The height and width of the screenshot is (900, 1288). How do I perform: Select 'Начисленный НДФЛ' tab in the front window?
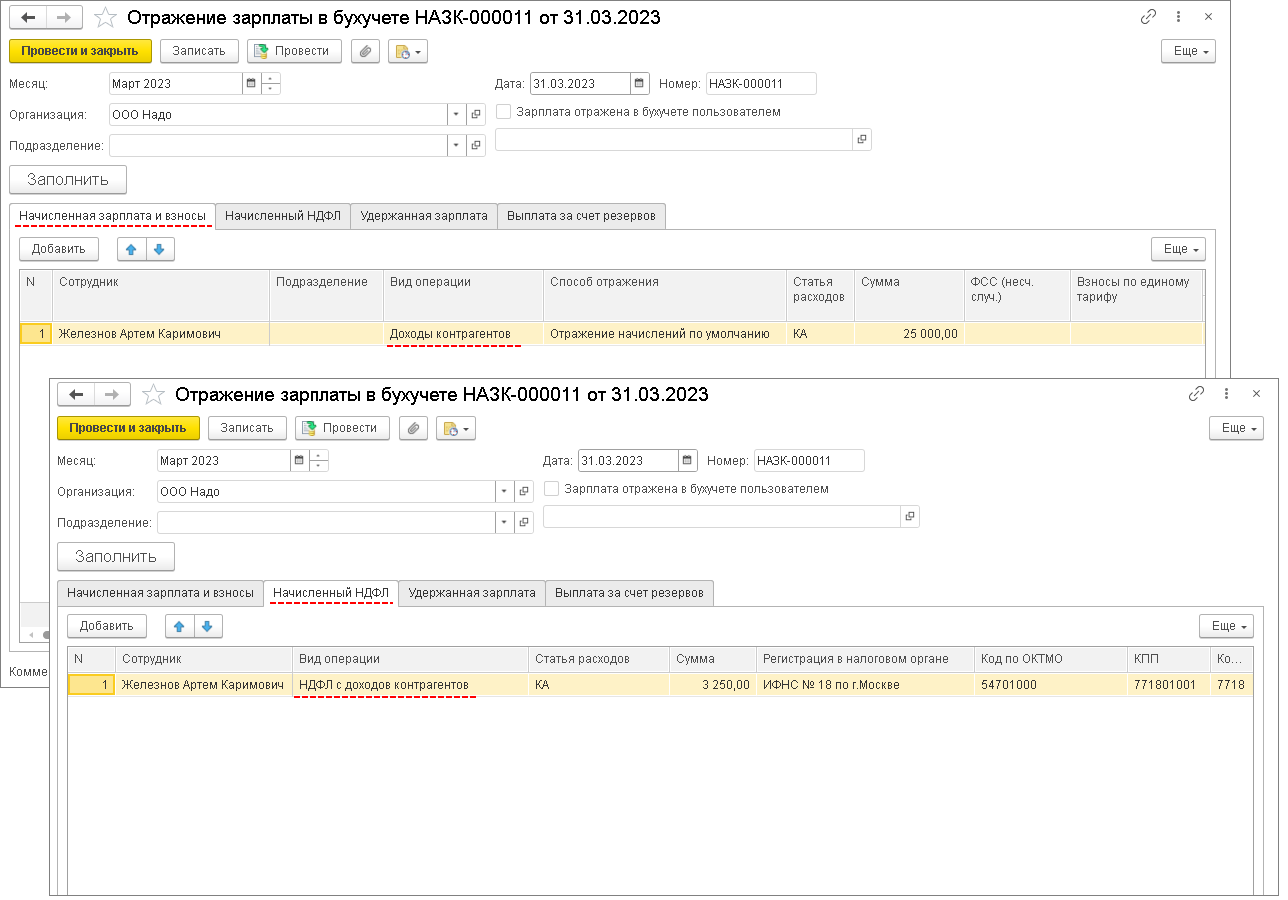(331, 593)
